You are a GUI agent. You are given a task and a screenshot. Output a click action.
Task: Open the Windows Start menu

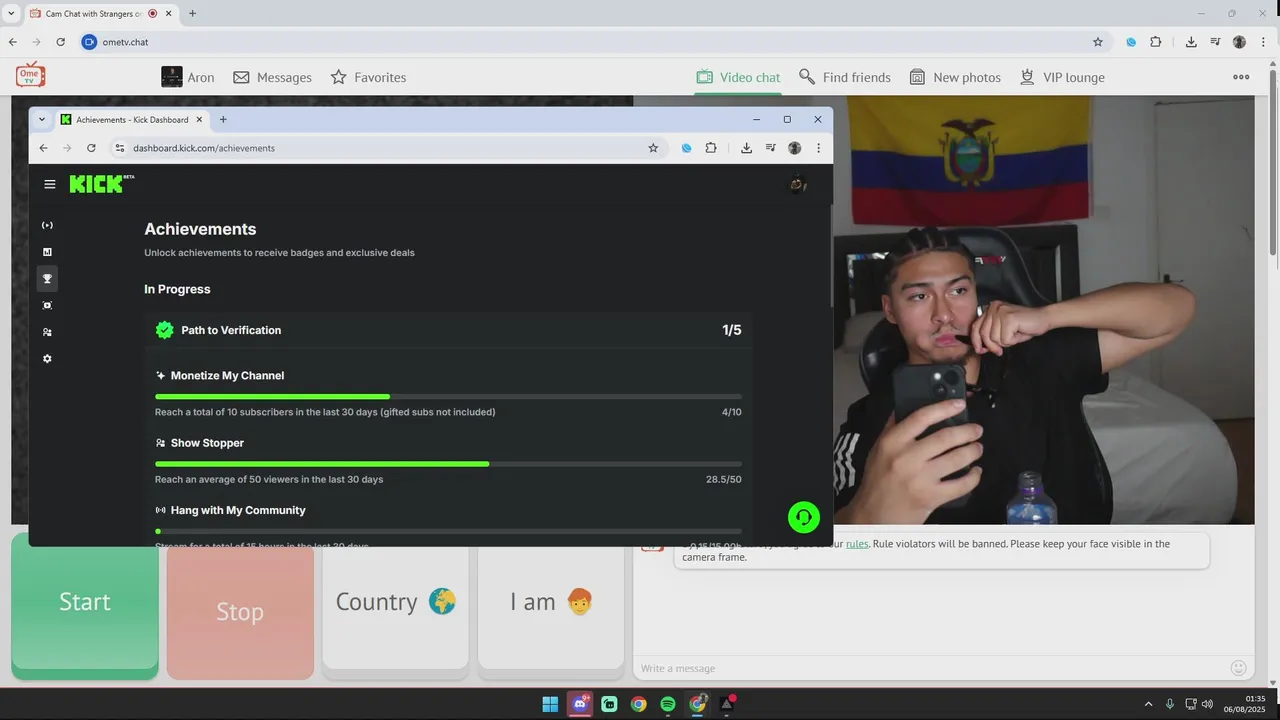(x=550, y=704)
